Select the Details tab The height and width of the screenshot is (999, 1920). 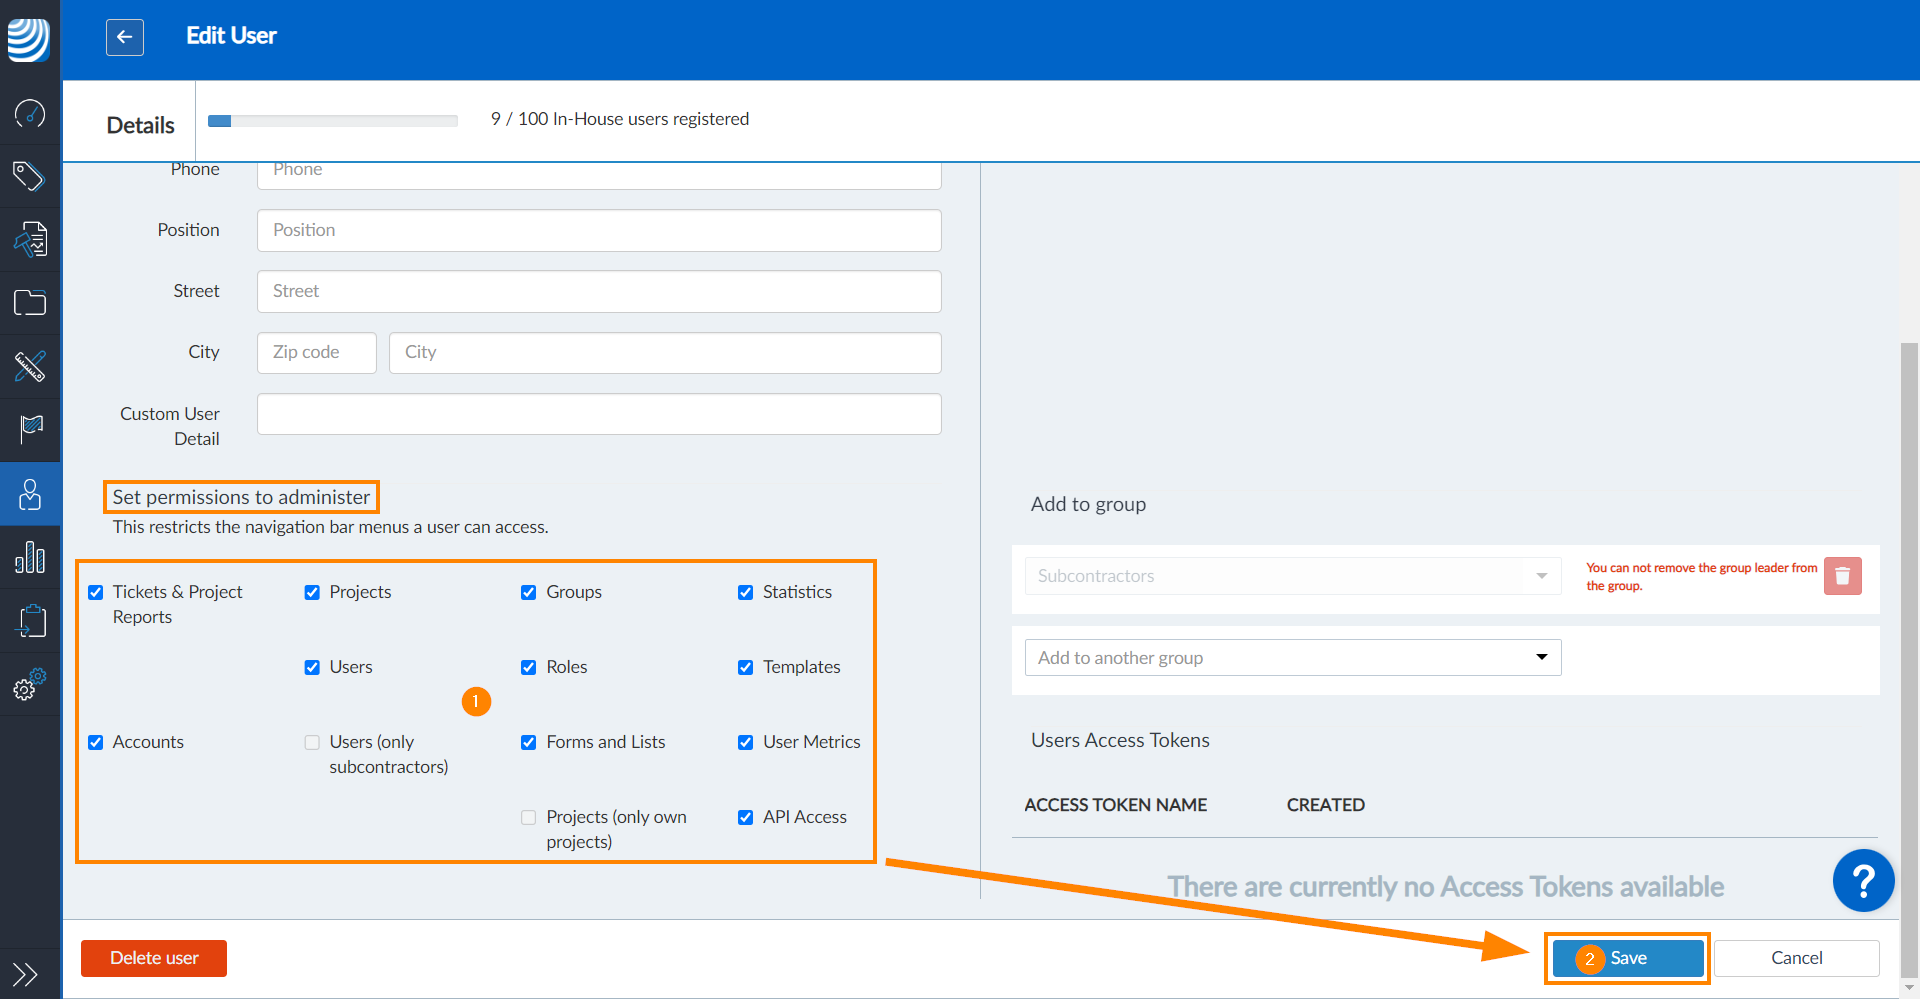point(140,125)
